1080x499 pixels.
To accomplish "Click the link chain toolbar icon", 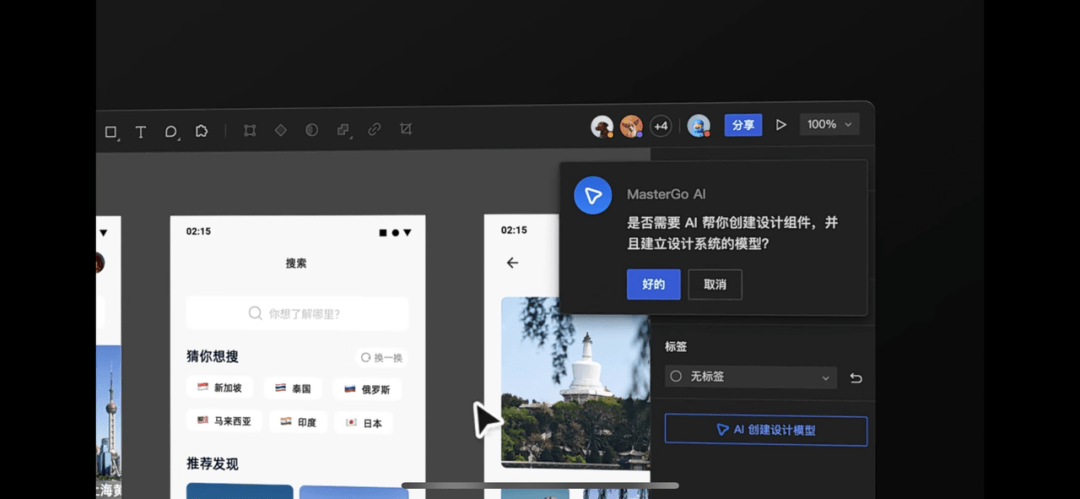I will point(374,129).
